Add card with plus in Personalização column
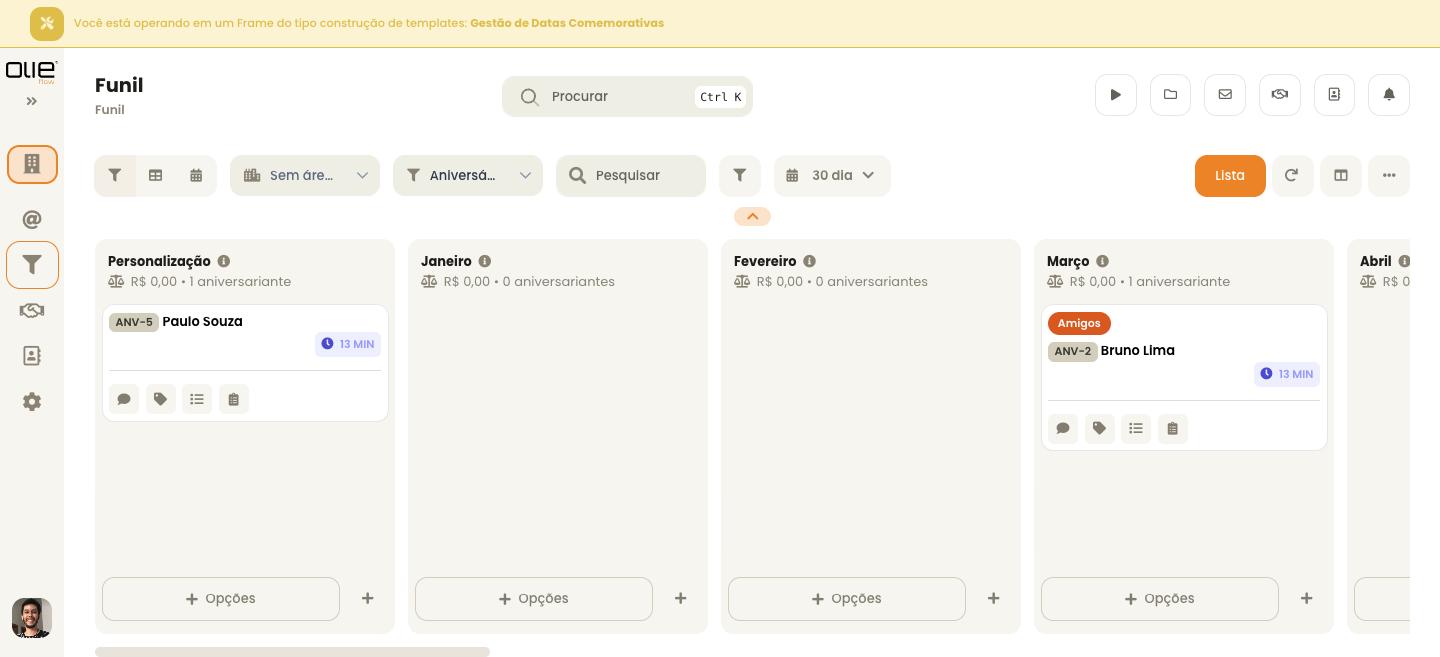Image resolution: width=1440 pixels, height=657 pixels. point(367,598)
